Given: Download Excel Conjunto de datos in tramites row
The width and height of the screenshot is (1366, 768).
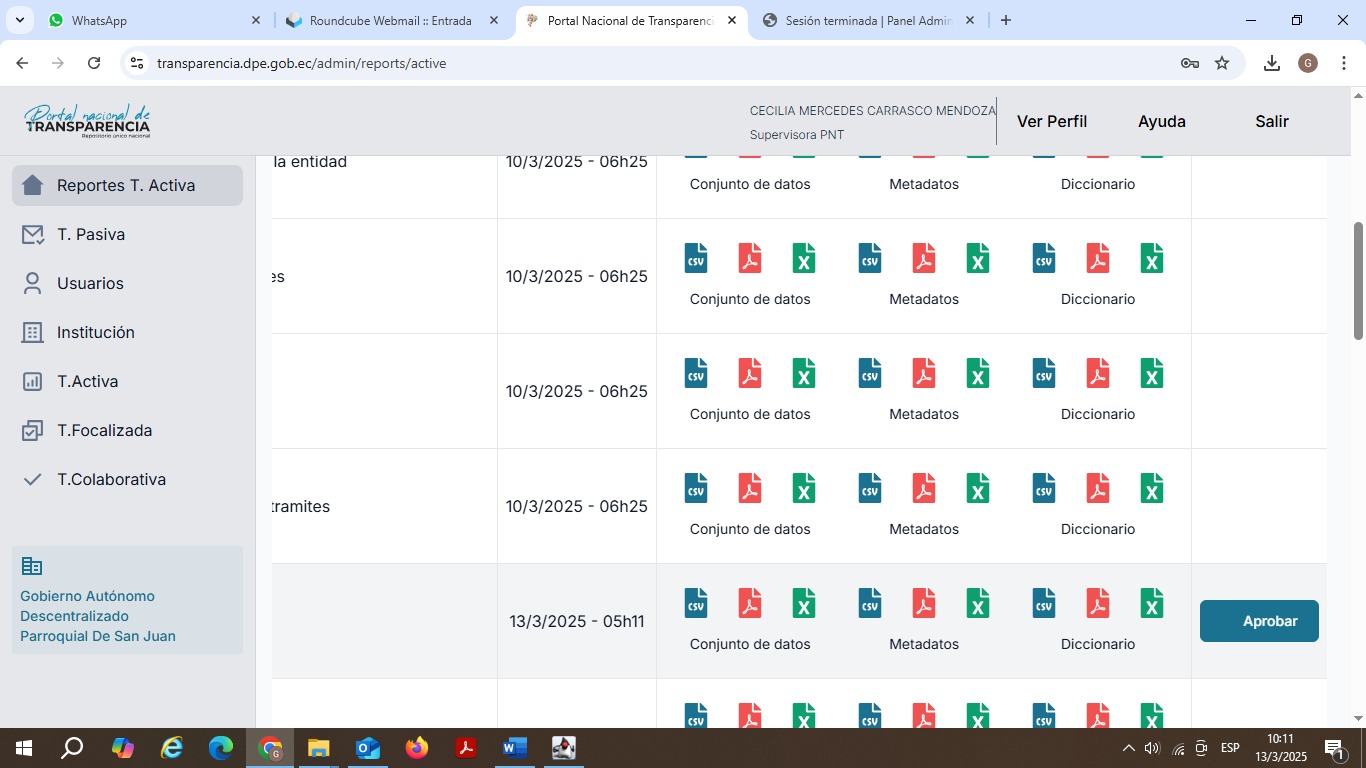Looking at the screenshot, I should pos(804,488).
